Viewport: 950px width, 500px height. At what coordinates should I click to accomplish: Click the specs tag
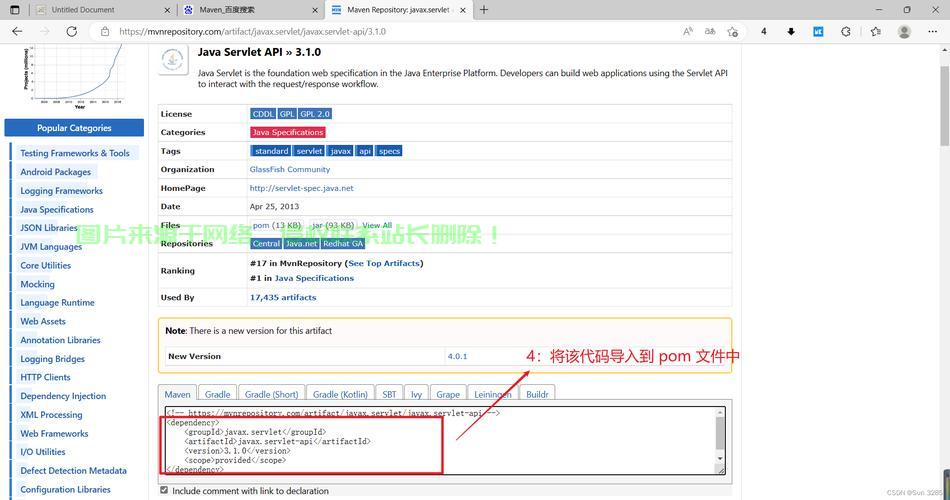[x=389, y=151]
